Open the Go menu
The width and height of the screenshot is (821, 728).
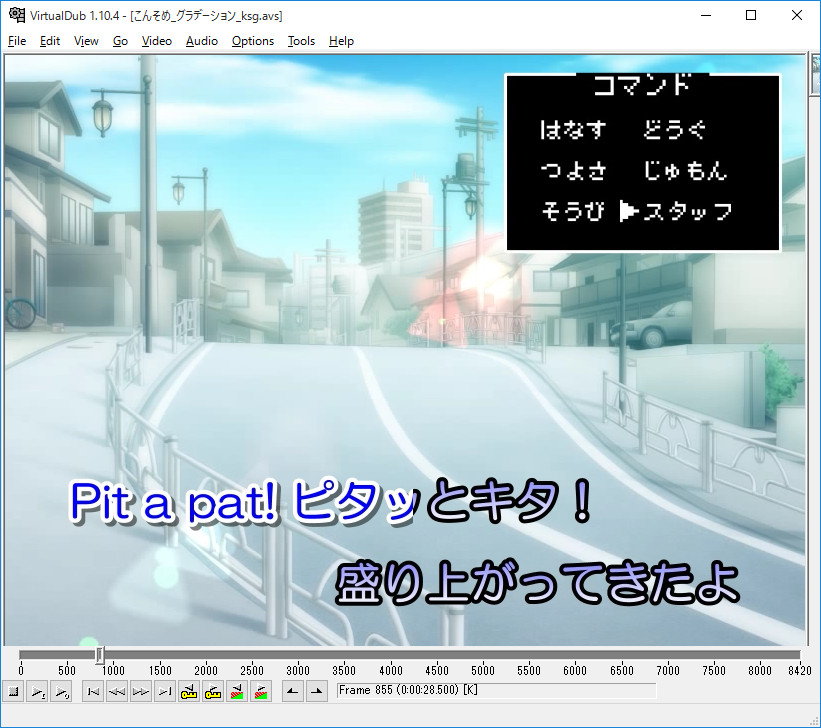point(120,41)
